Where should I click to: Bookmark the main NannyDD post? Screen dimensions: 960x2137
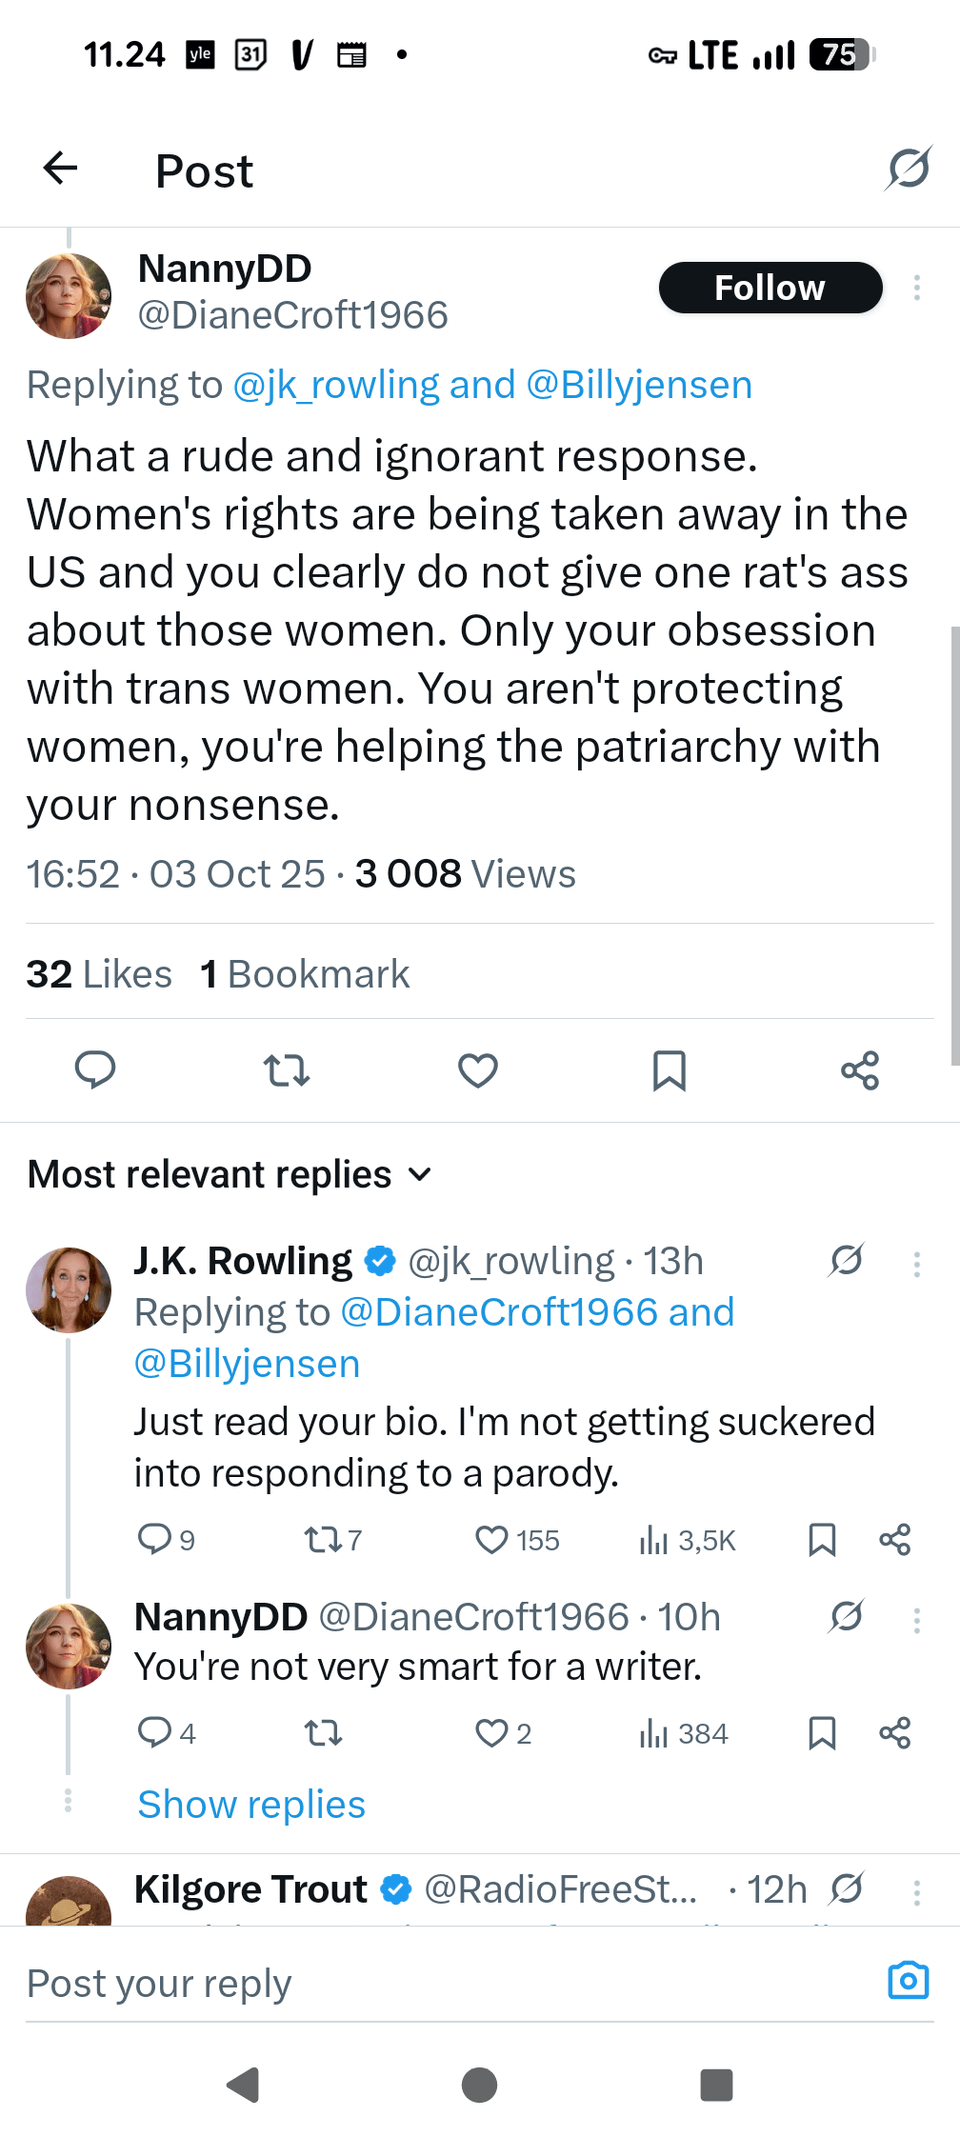point(669,1070)
